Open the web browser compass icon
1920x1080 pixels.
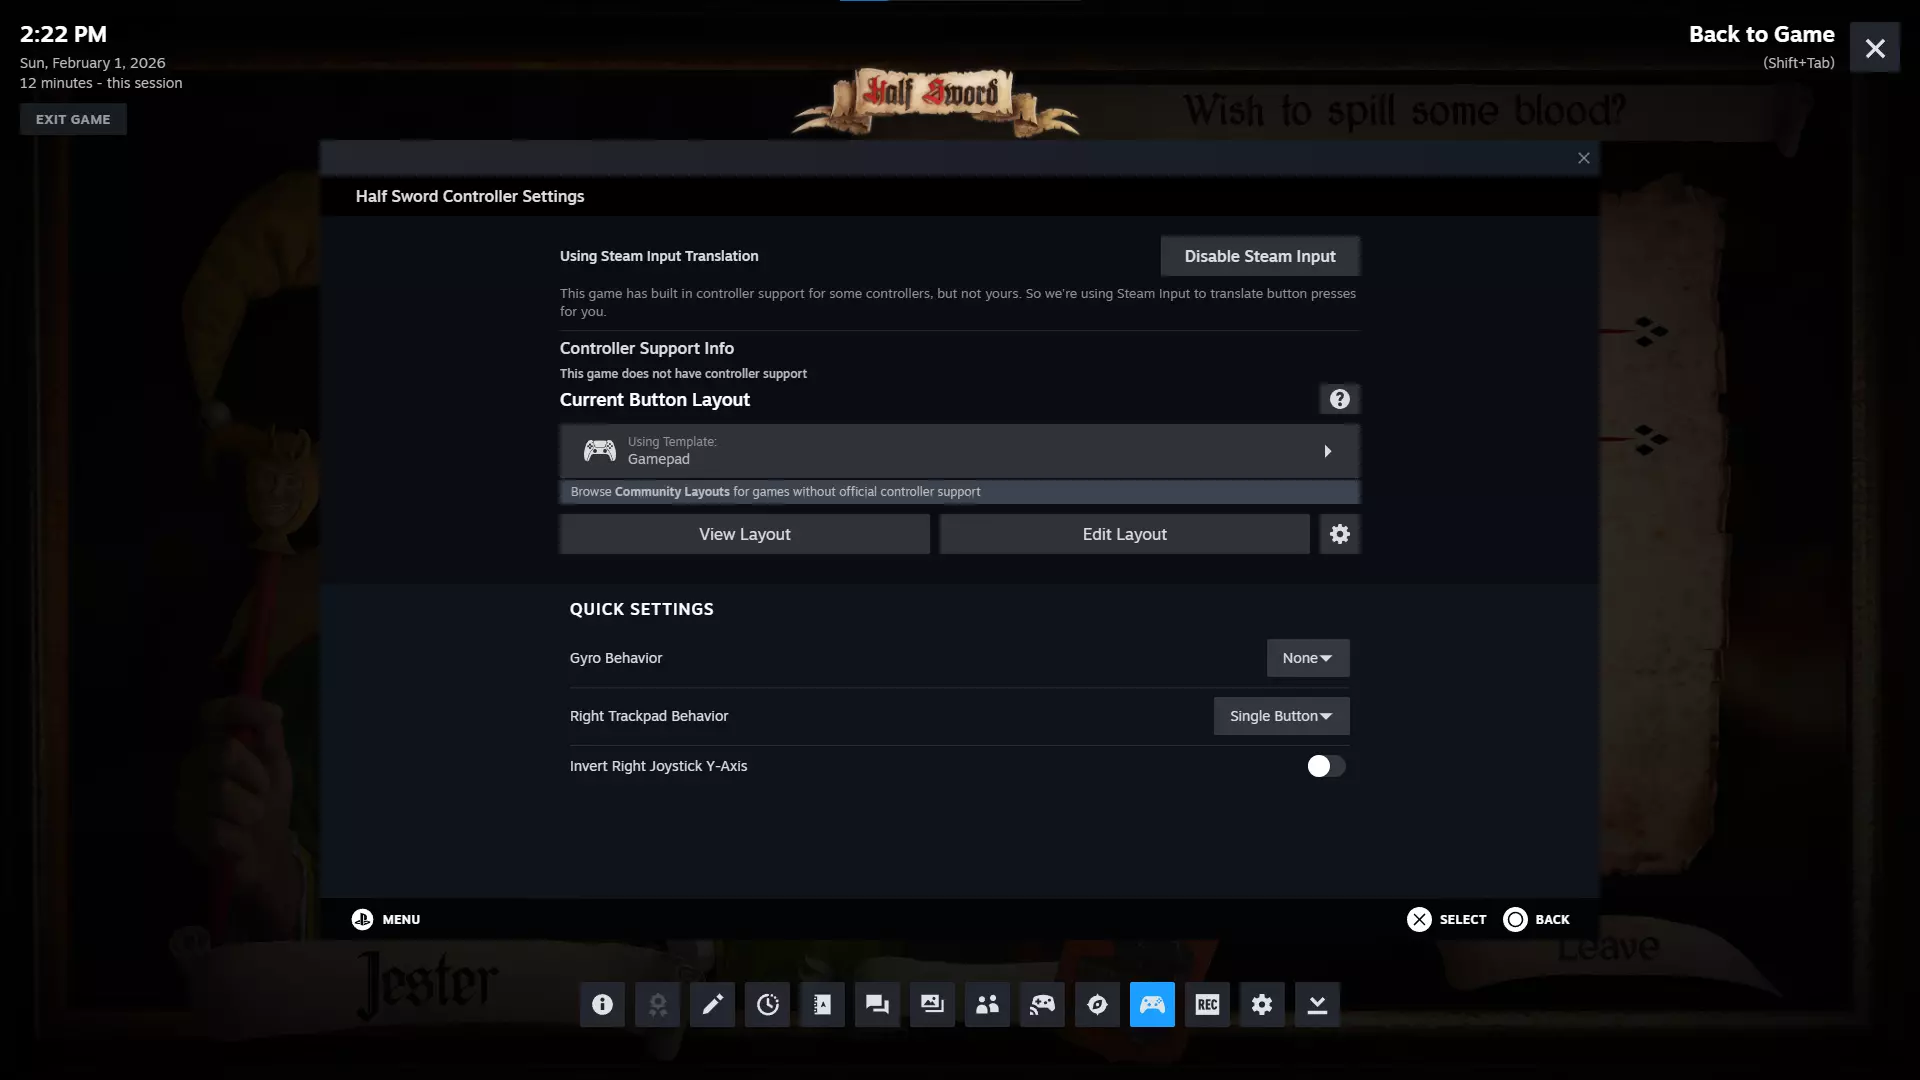pyautogui.click(x=1097, y=1004)
